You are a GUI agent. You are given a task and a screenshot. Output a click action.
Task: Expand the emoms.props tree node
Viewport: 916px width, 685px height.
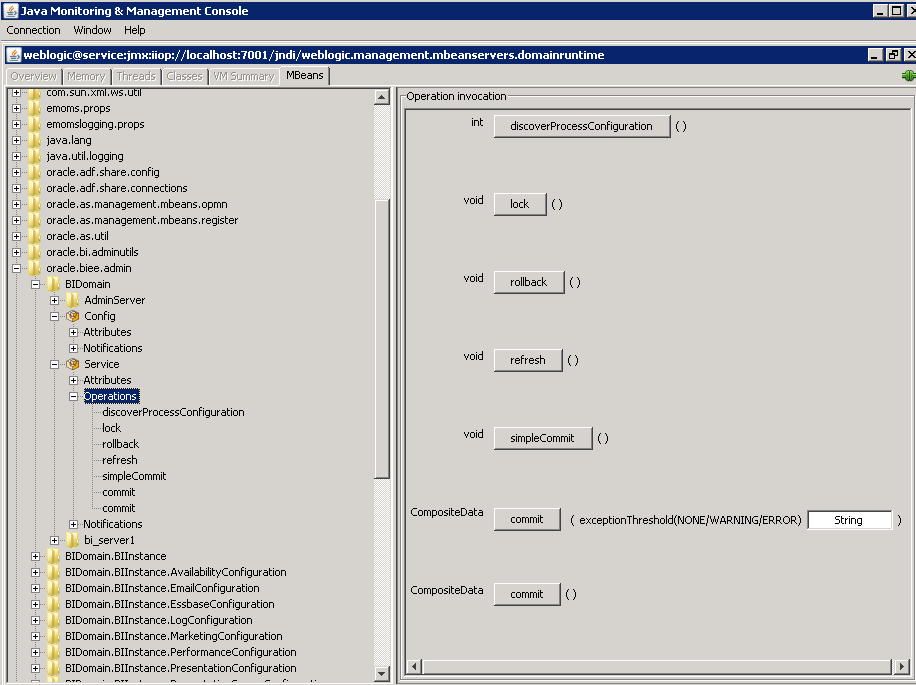click(16, 108)
